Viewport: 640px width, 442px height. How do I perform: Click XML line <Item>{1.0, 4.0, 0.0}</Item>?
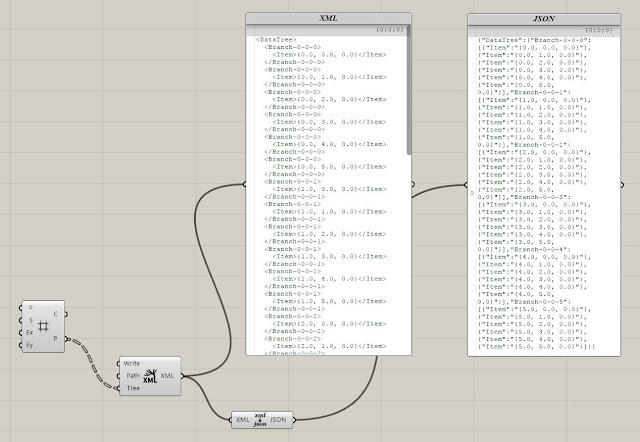point(329,279)
